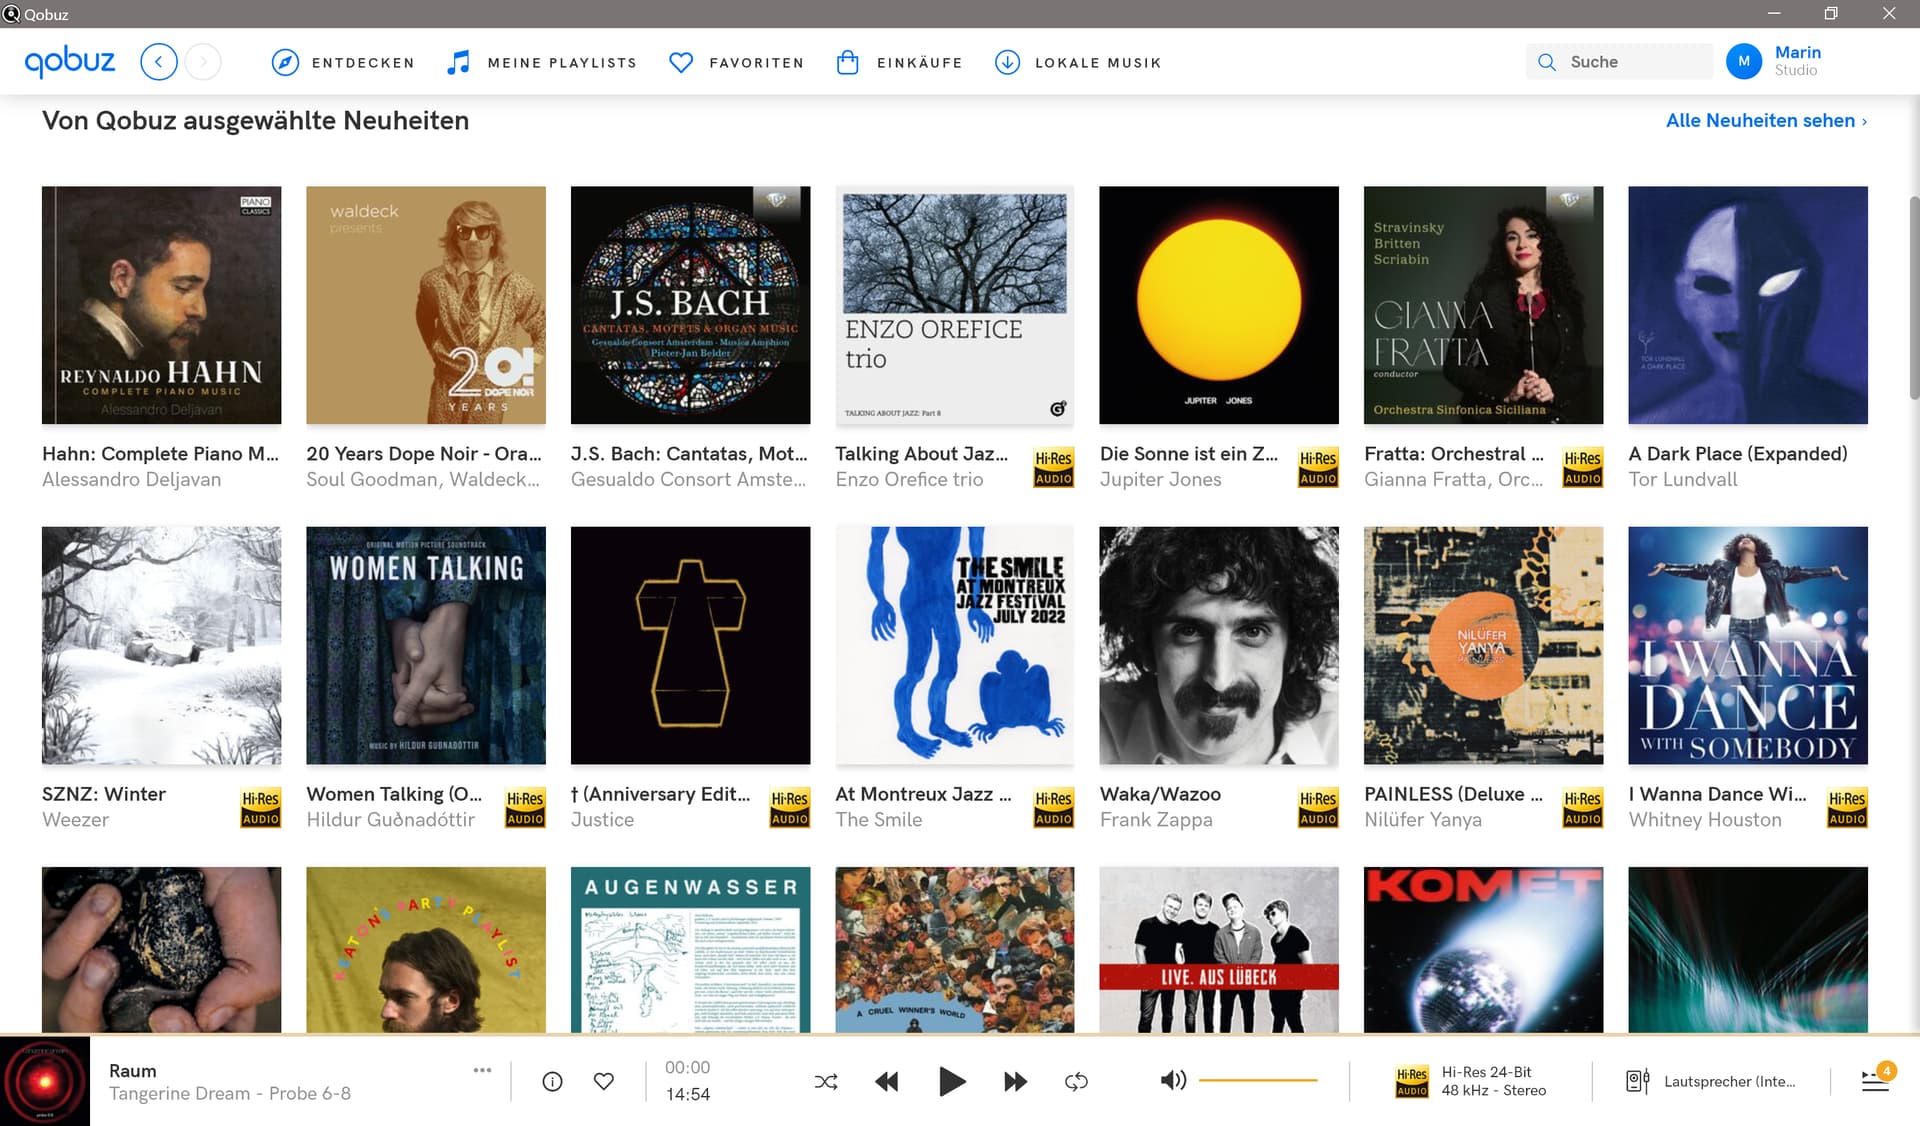The width and height of the screenshot is (1920, 1126).
Task: Open the Marin profile avatar
Action: tap(1744, 62)
